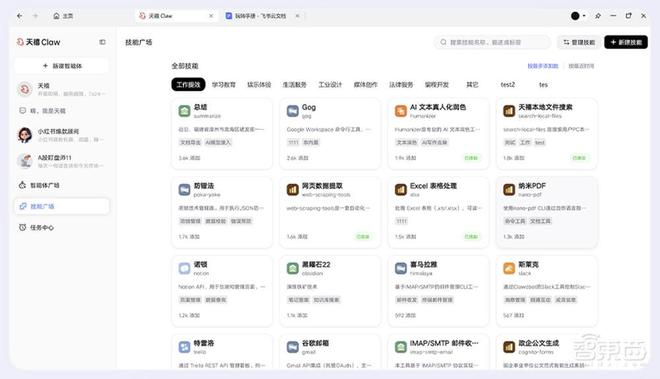Viewport: 660px width, 379px height.
Task: Sort skills by the blue sort link
Action: point(543,66)
